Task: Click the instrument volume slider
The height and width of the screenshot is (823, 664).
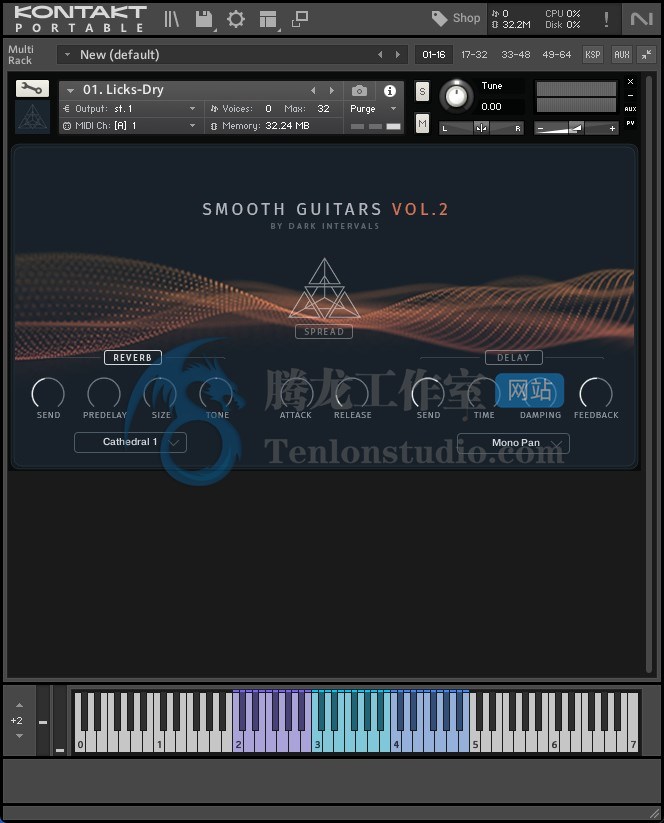Action: point(576,128)
